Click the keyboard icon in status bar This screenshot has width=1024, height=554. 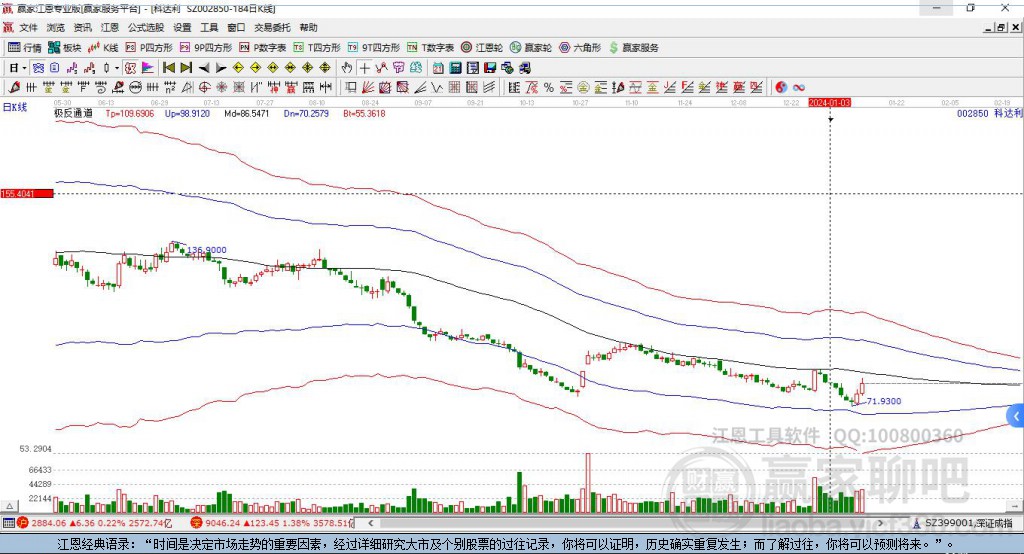(x=8, y=523)
